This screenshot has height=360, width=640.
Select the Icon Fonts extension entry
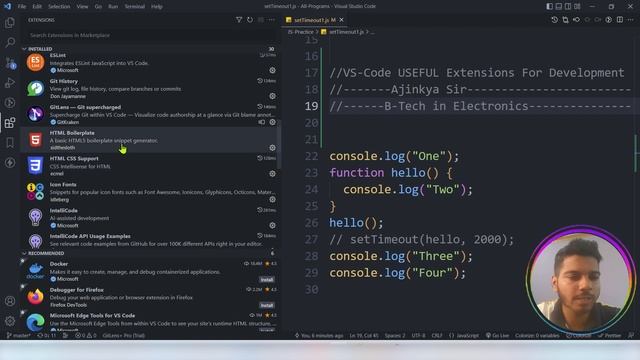[x=149, y=192]
